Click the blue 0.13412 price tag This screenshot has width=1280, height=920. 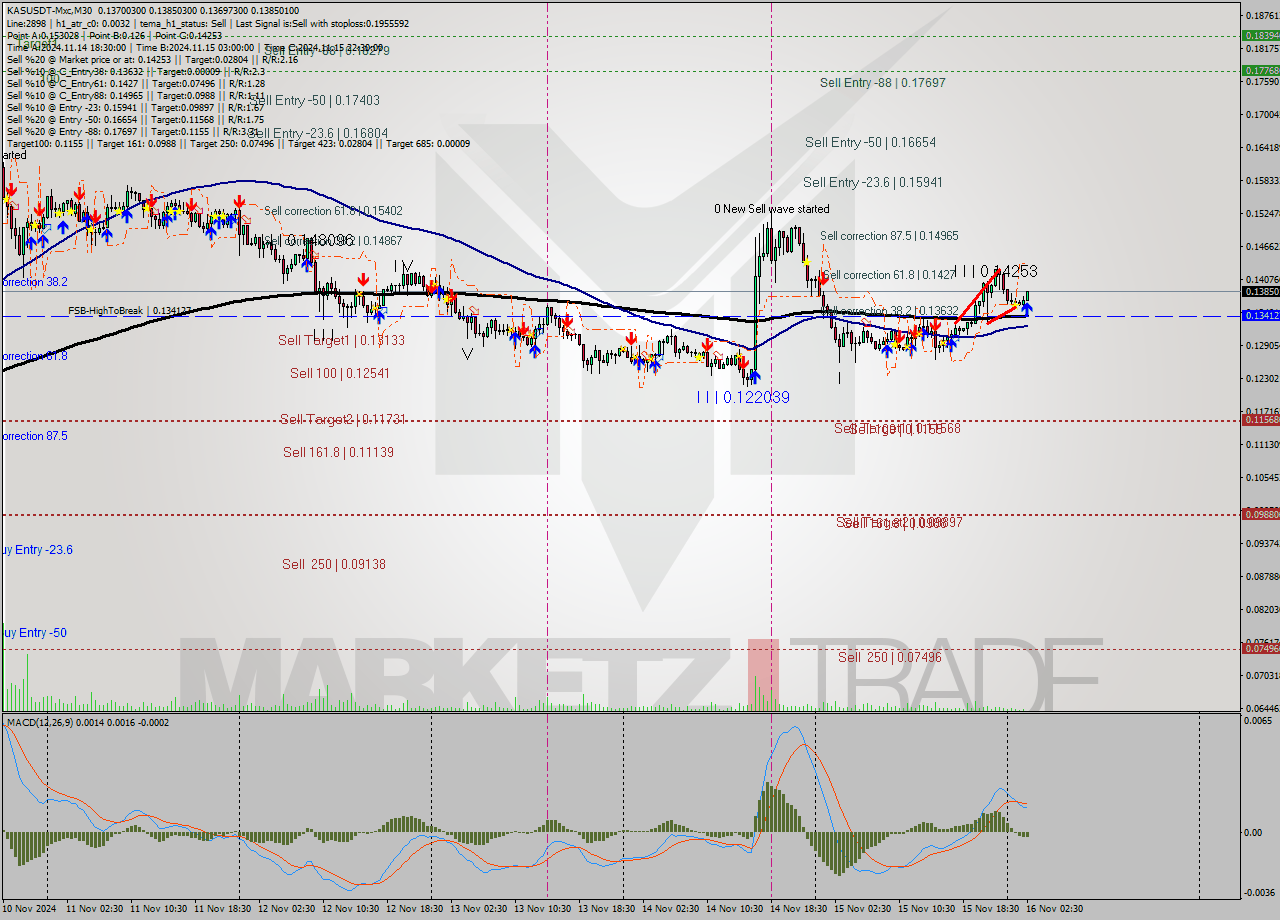(1260, 315)
